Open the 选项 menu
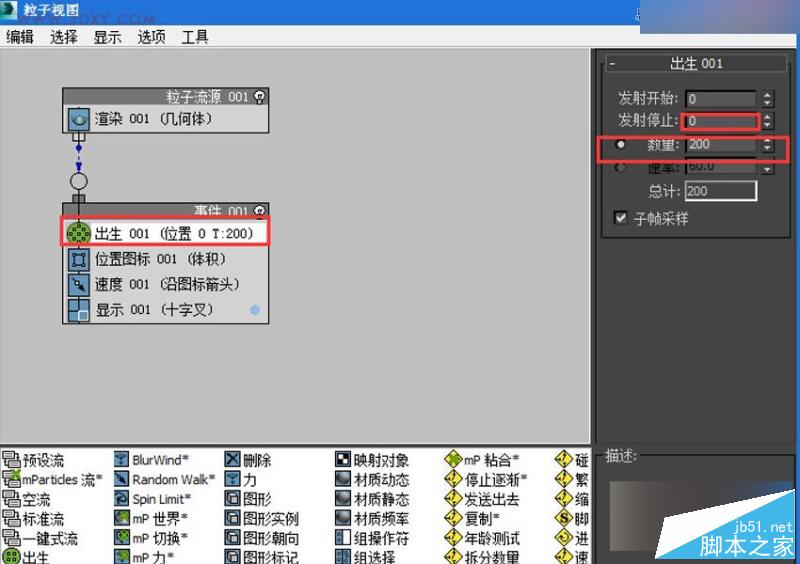 coord(151,37)
